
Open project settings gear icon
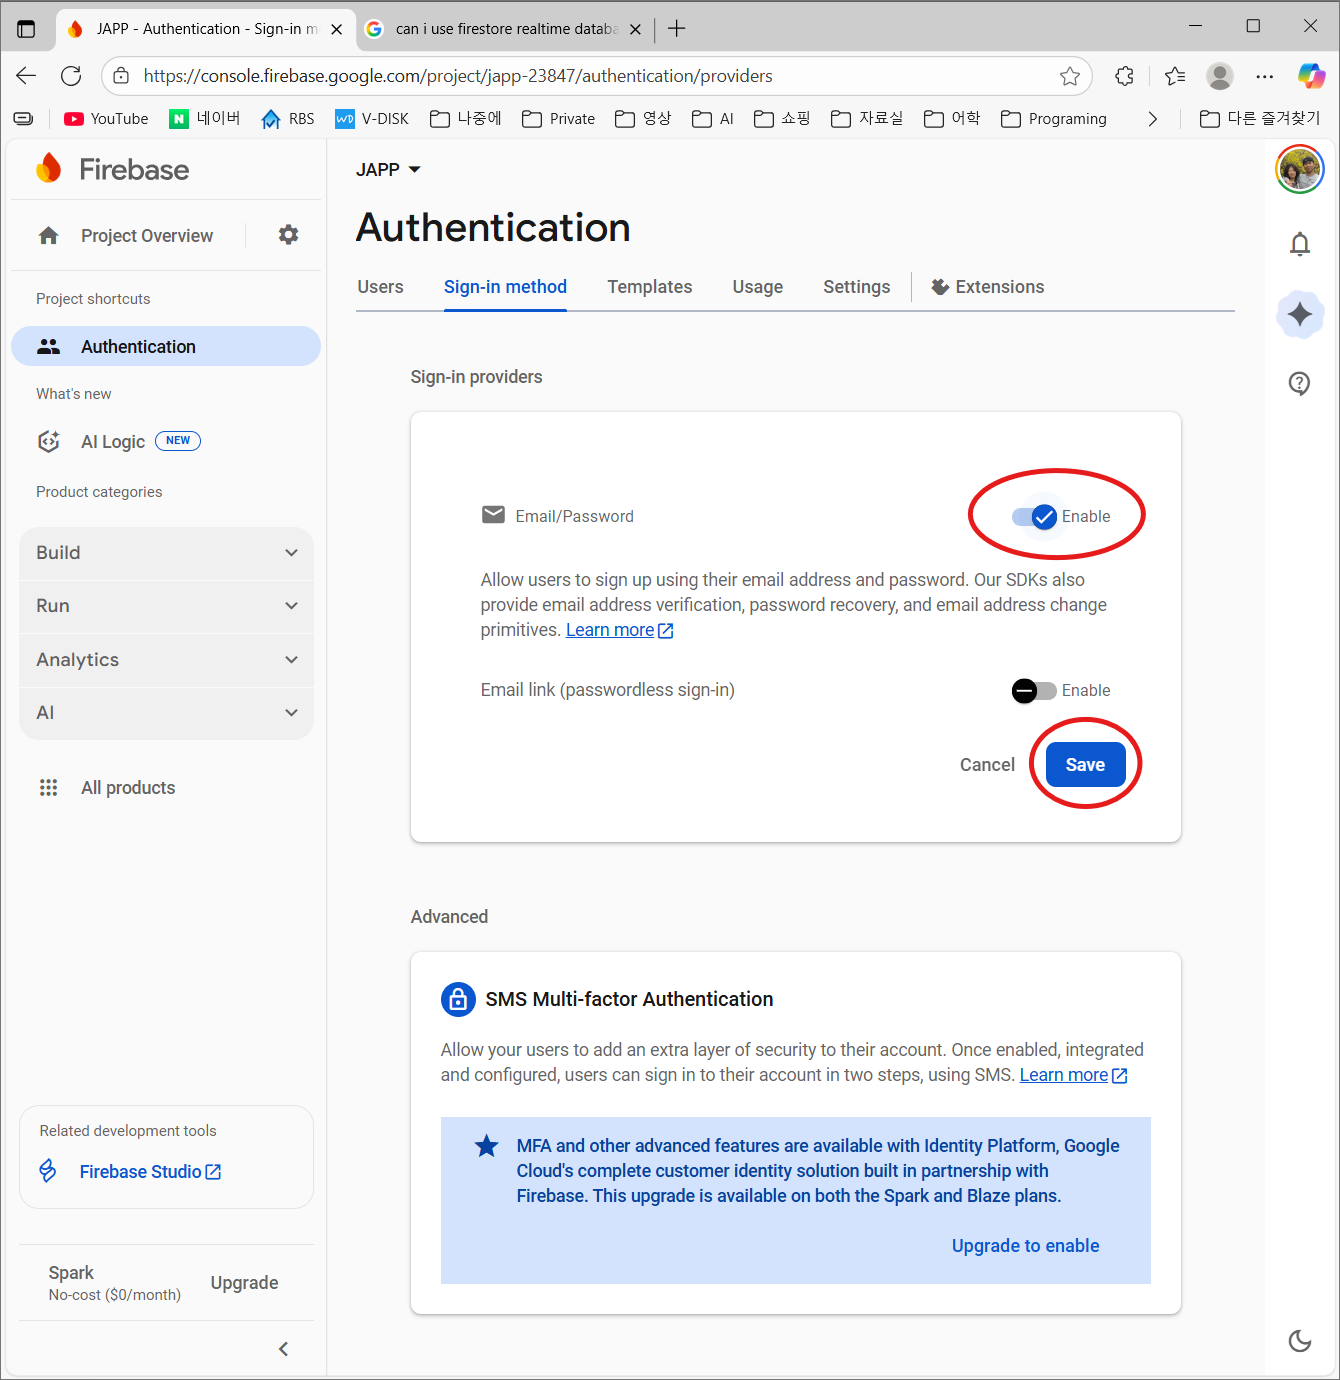tap(288, 235)
